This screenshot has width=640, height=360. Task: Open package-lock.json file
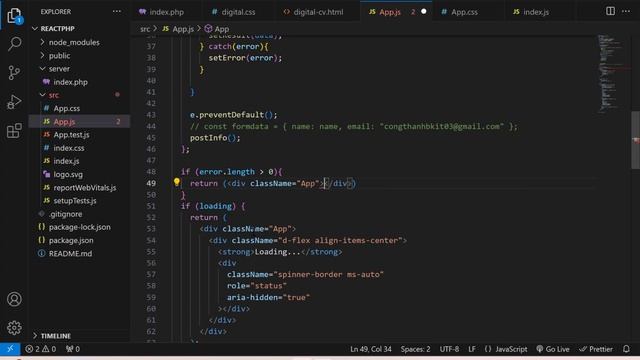click(x=80, y=227)
